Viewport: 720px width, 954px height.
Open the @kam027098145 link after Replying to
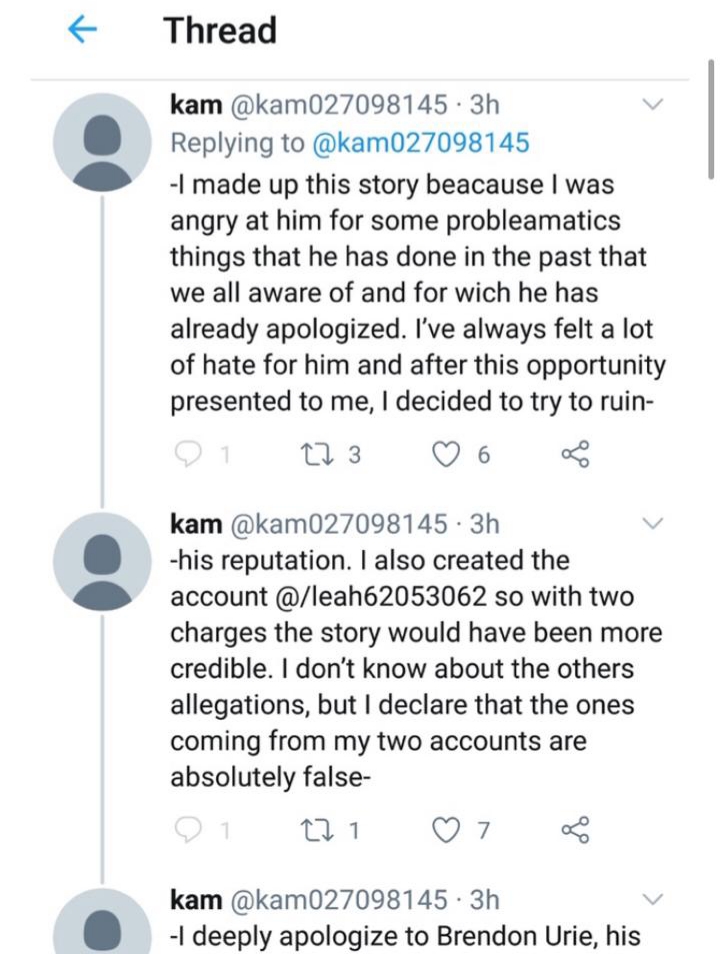coord(421,143)
